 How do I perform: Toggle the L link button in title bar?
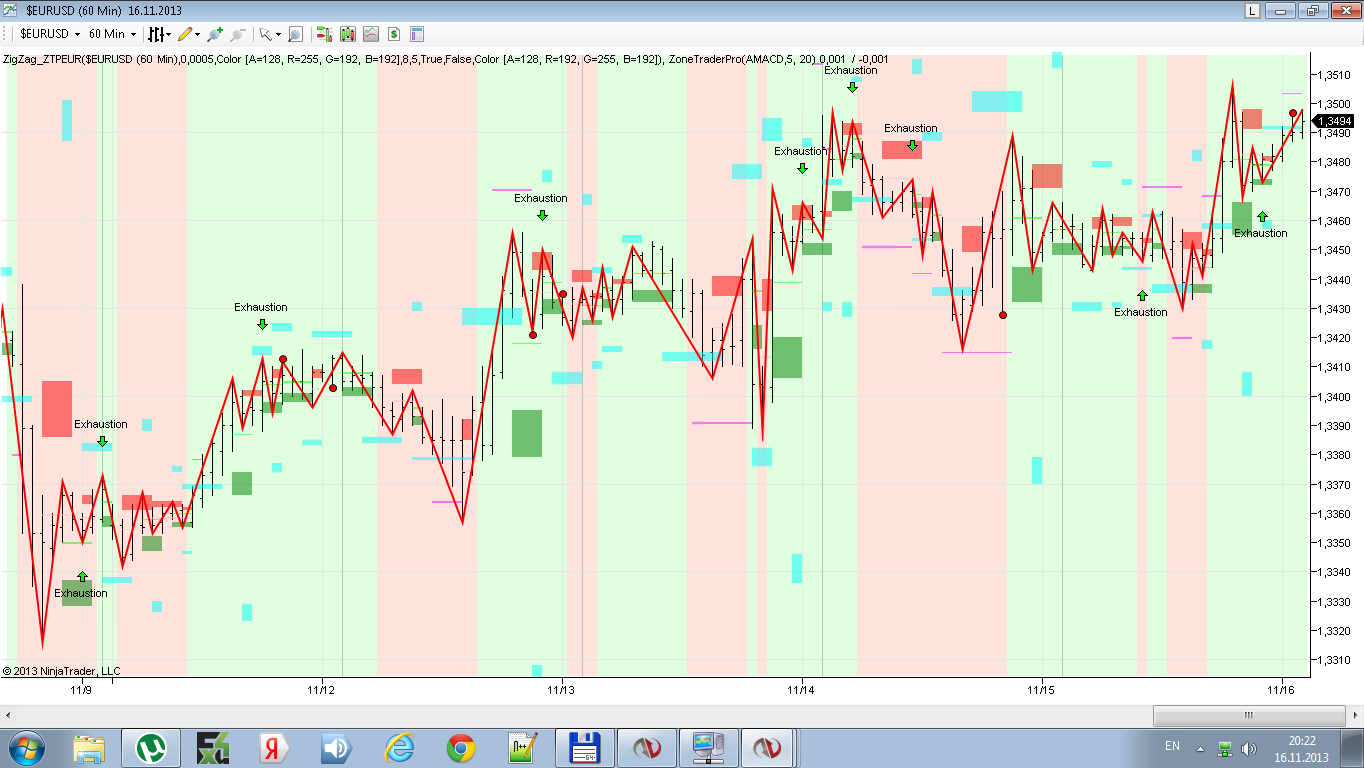click(1252, 10)
